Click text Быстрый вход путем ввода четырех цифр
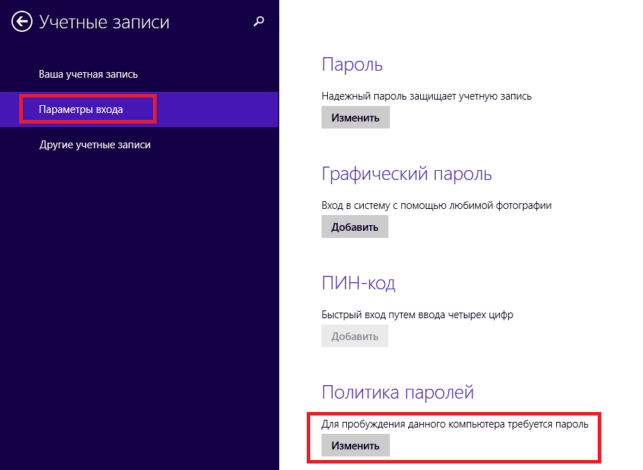This screenshot has width=643, height=470. (x=417, y=315)
